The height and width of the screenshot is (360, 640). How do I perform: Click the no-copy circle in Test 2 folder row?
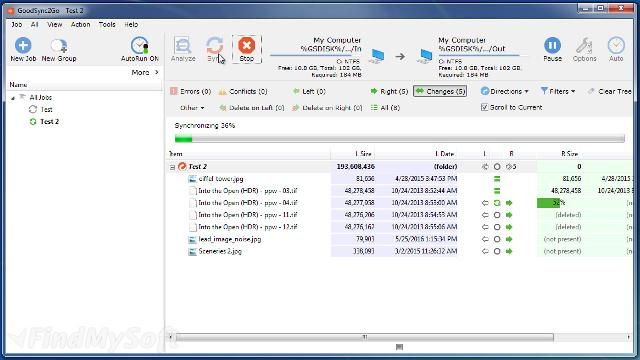[497, 167]
